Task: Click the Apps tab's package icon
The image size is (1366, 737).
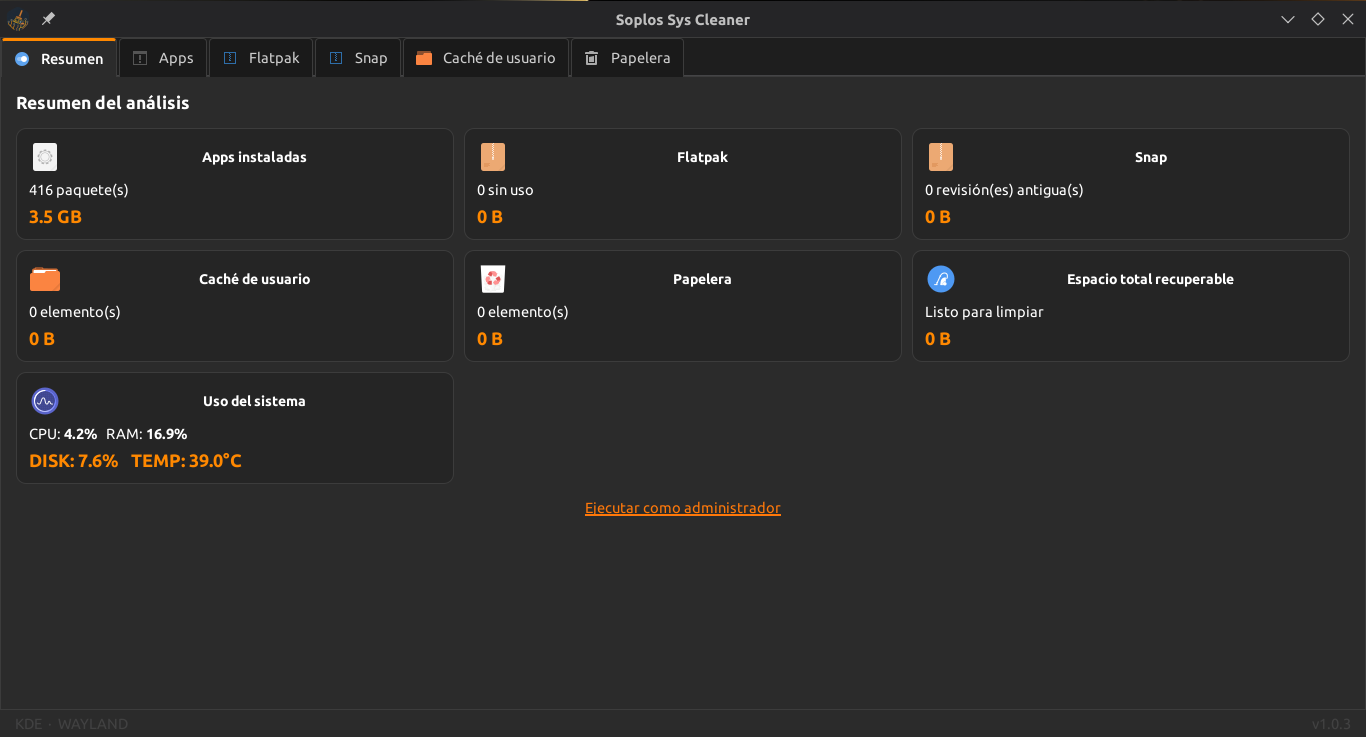Action: 140,58
